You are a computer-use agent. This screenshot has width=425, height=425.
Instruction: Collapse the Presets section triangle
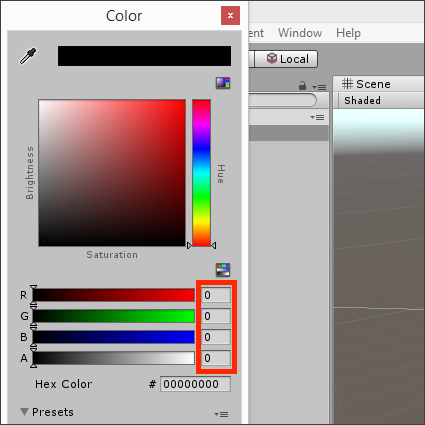point(24,412)
